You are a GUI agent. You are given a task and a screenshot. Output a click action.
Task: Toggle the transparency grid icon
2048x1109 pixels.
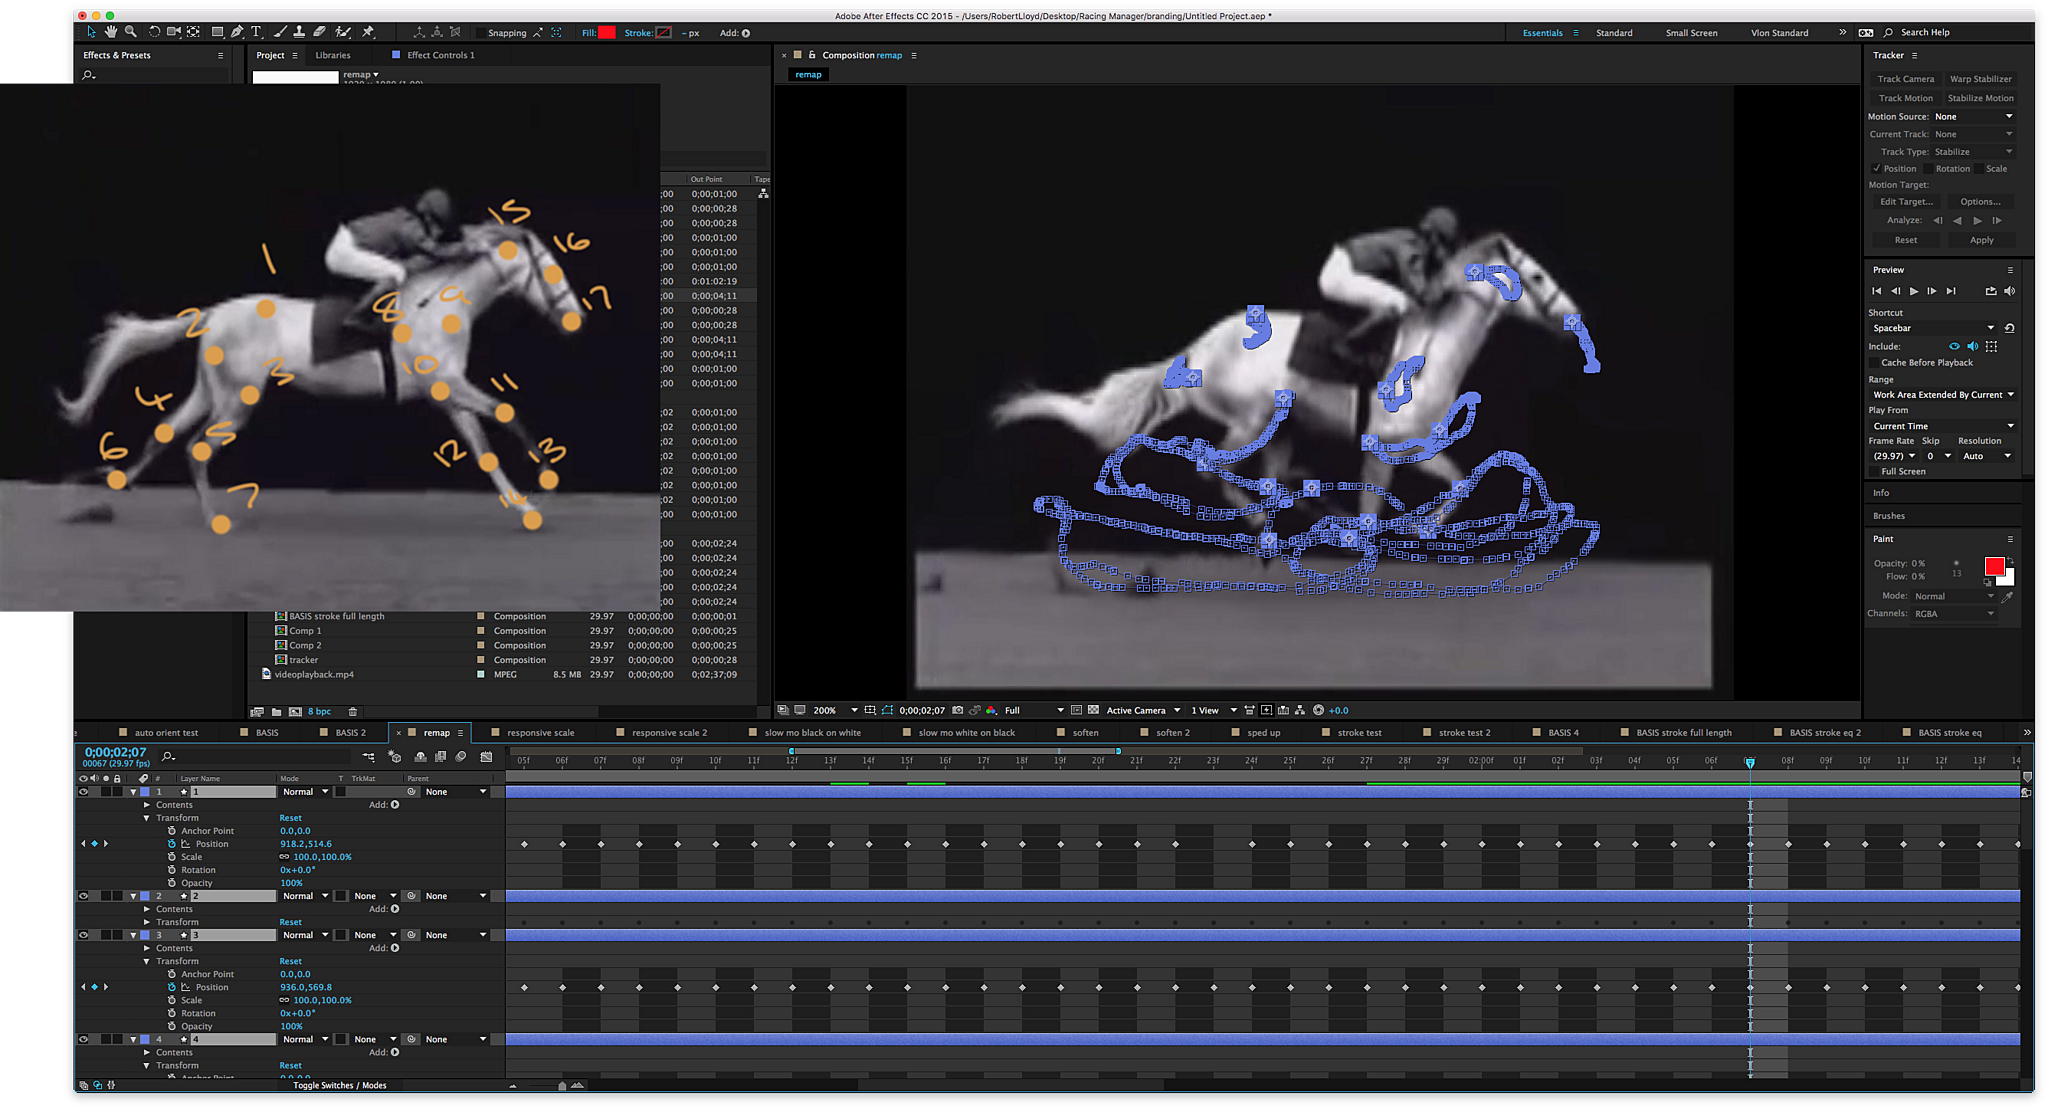(1093, 710)
